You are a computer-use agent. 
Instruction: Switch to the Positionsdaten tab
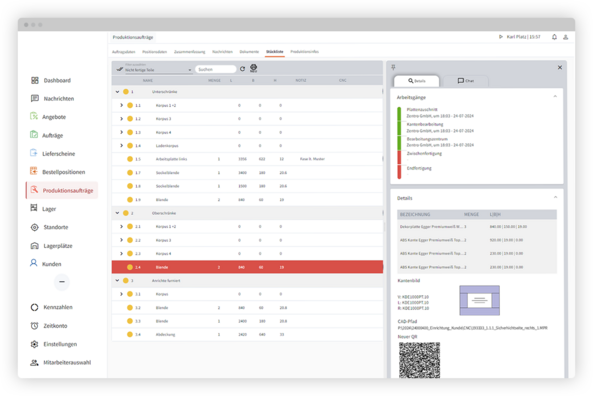coord(154,52)
